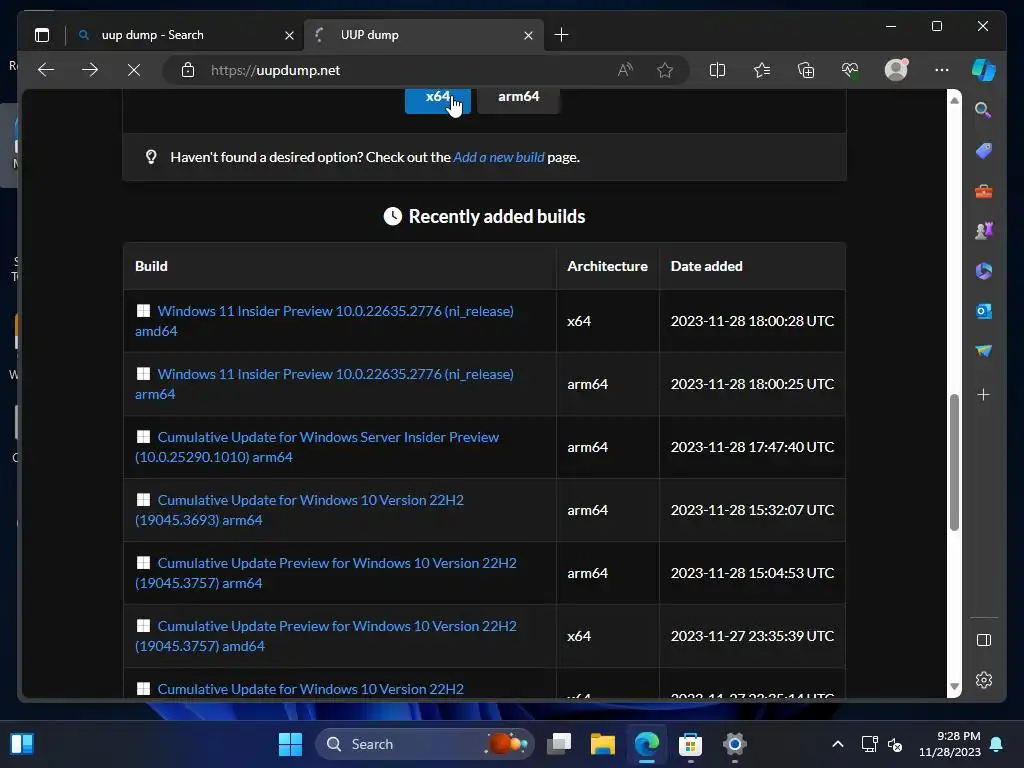Open the Edge profile avatar
The image size is (1024, 768).
(896, 70)
